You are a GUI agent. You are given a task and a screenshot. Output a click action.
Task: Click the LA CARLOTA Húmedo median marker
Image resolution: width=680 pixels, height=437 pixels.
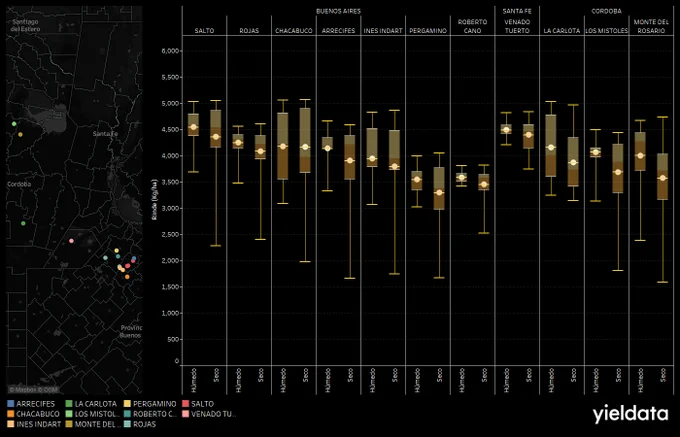[551, 147]
